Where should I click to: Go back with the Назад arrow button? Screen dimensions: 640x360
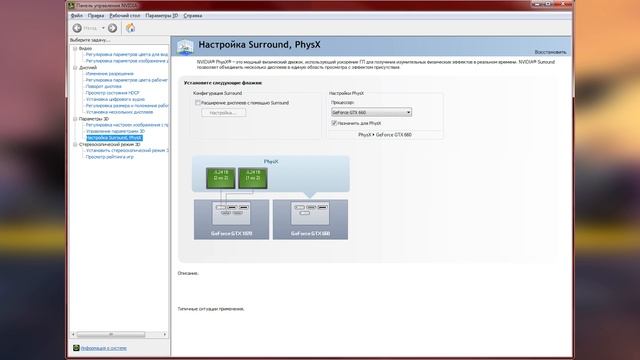coord(77,28)
